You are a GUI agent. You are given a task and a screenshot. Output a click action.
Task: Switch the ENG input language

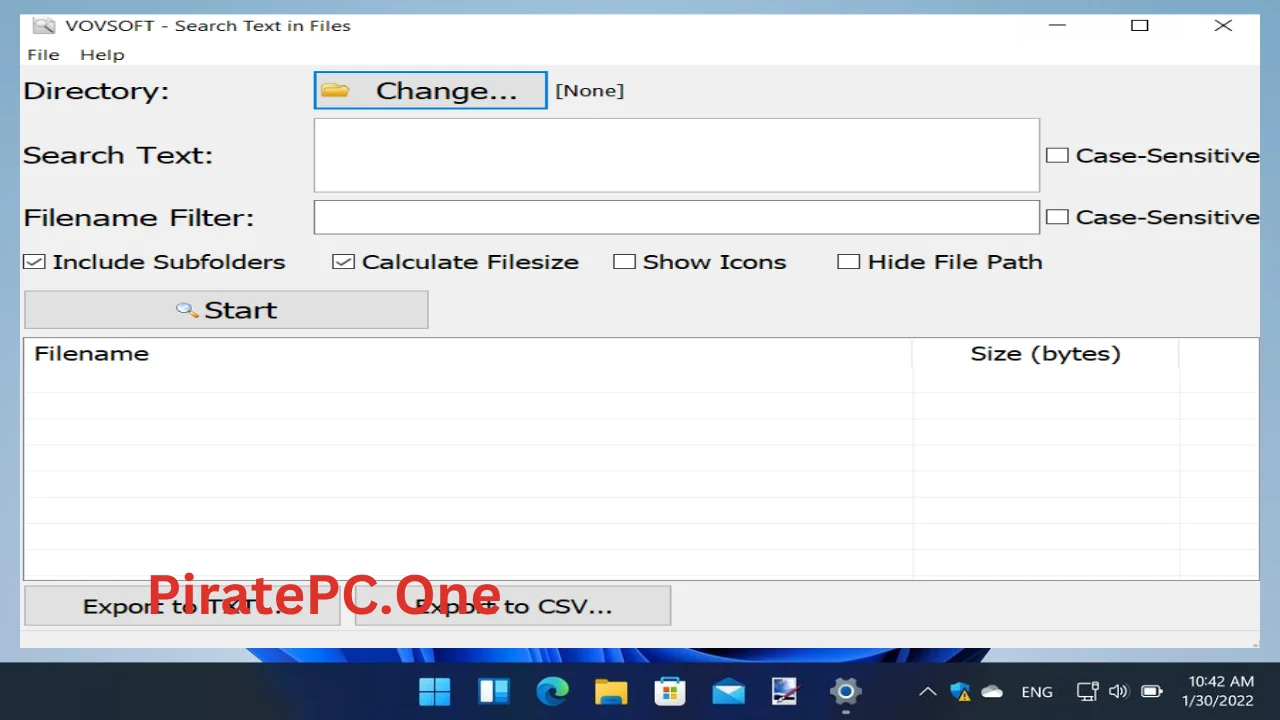(x=1037, y=692)
